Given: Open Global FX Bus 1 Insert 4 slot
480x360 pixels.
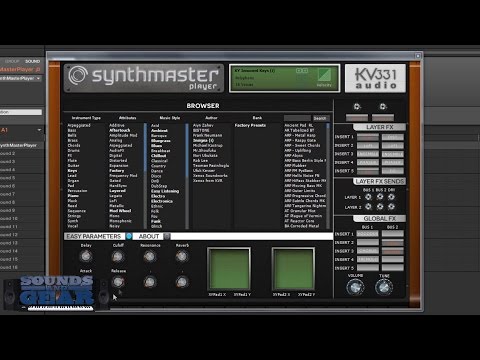Looking at the screenshot, I should (x=368, y=259).
